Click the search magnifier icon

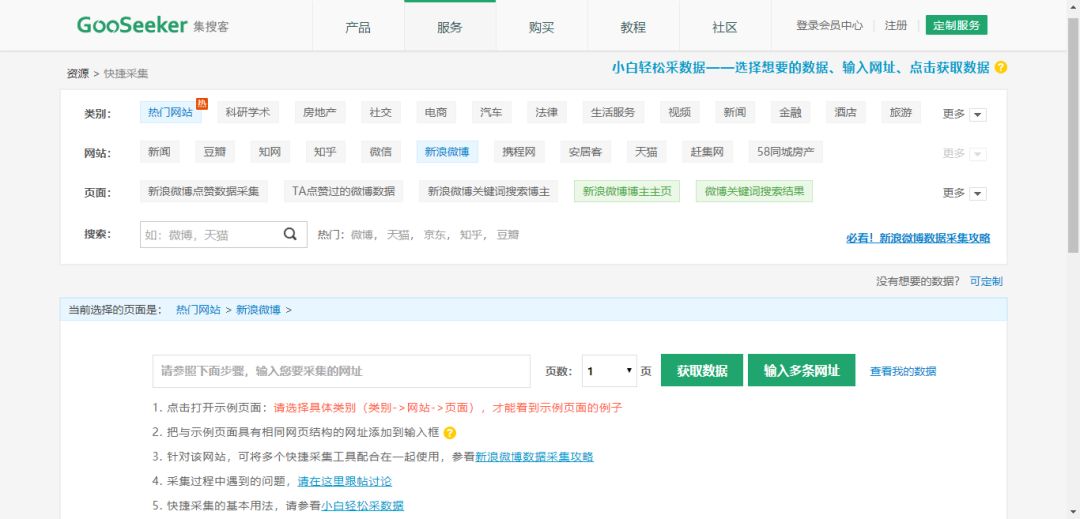[x=291, y=234]
